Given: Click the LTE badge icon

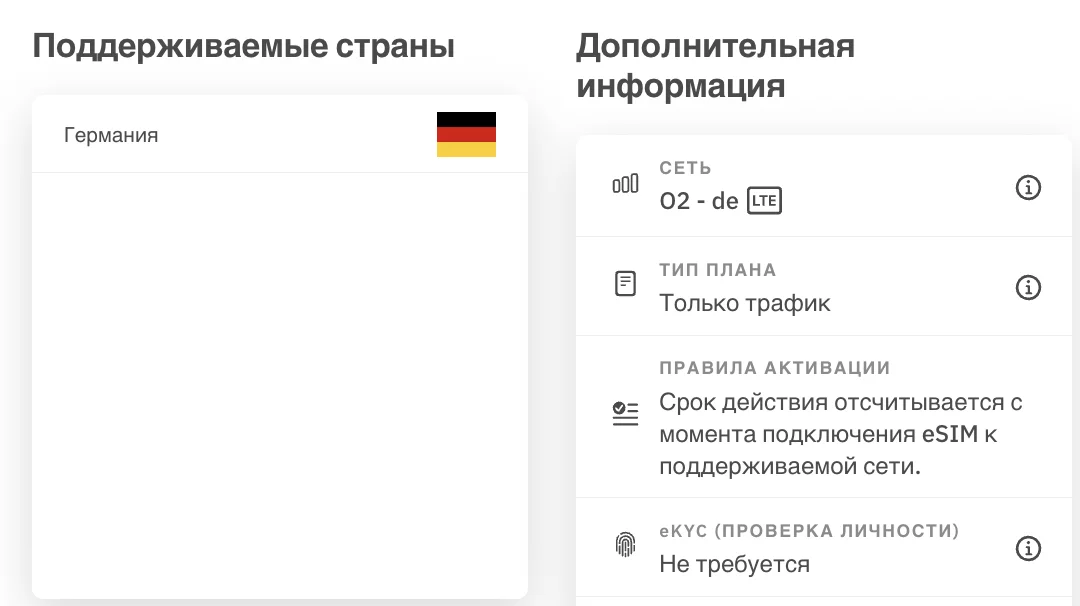Looking at the screenshot, I should pos(765,200).
